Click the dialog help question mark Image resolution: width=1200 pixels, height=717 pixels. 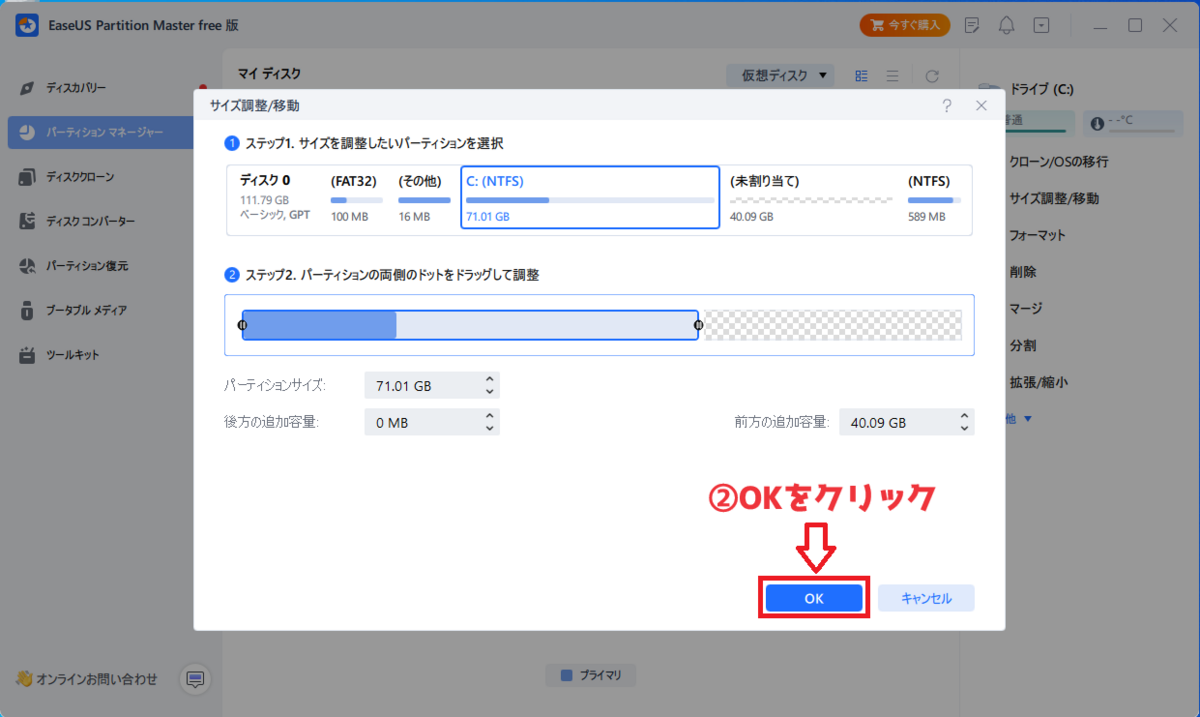pos(947,105)
